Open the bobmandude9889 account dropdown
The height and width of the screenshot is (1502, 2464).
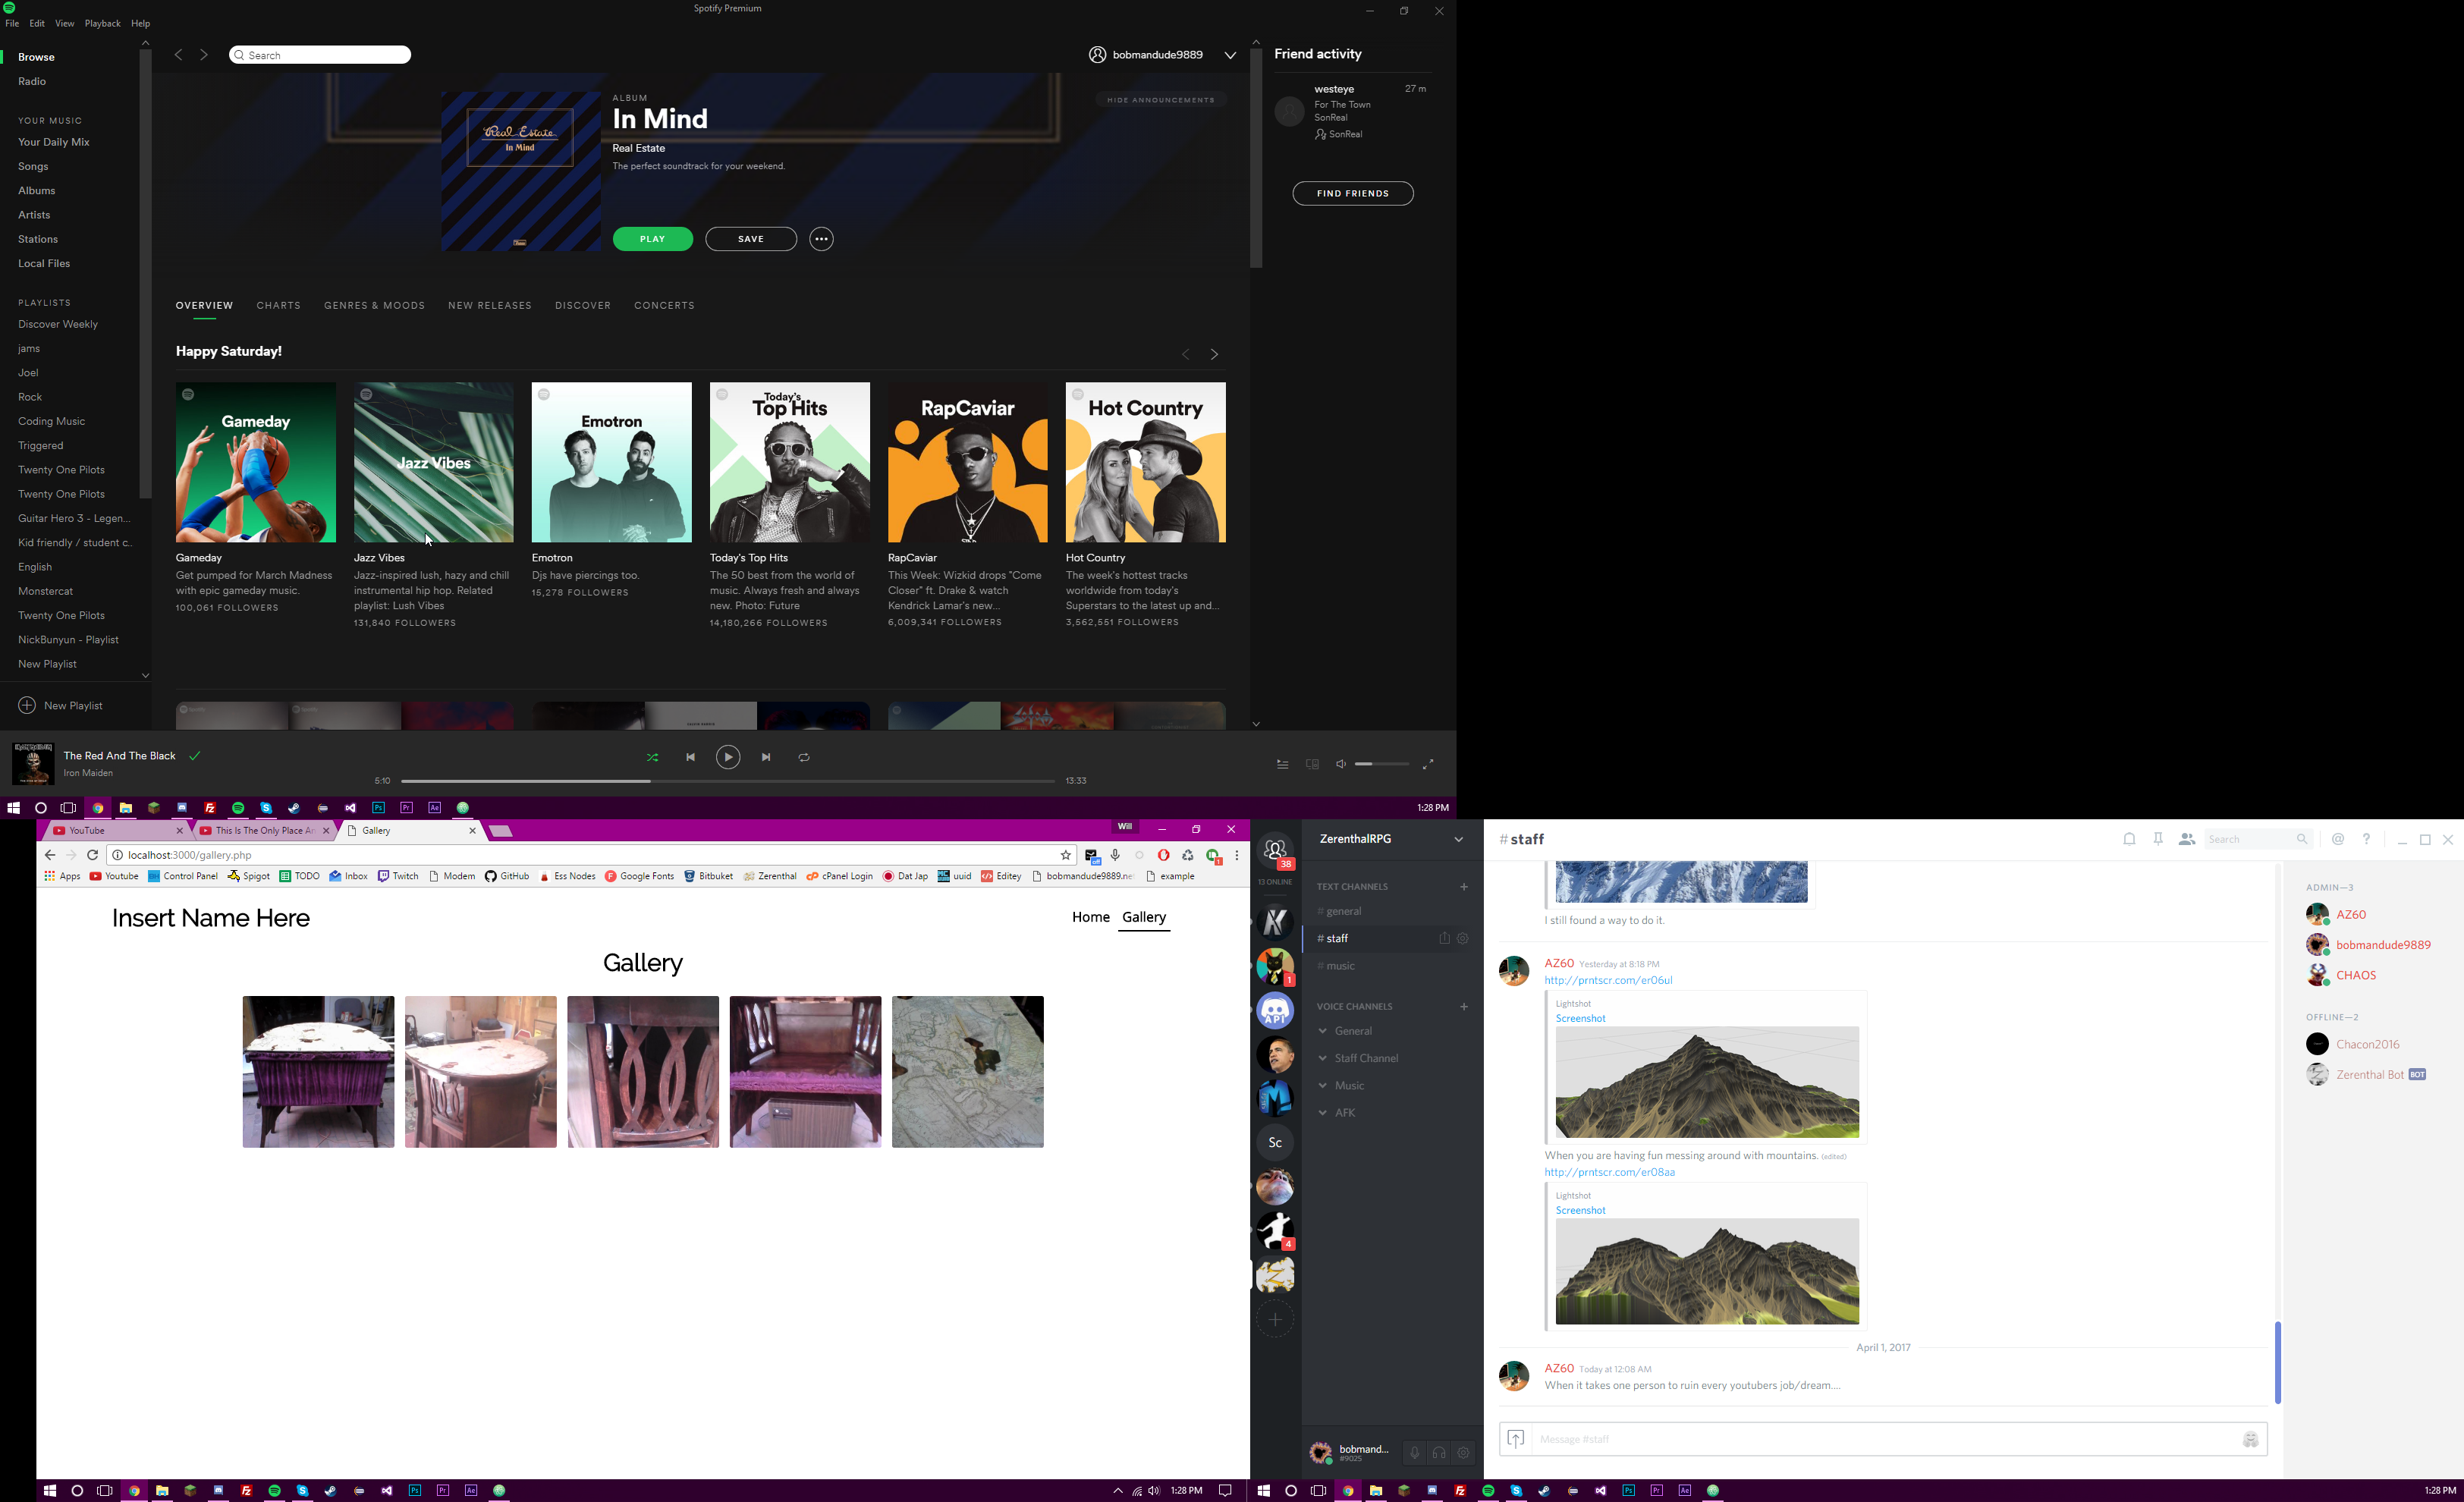point(1230,55)
